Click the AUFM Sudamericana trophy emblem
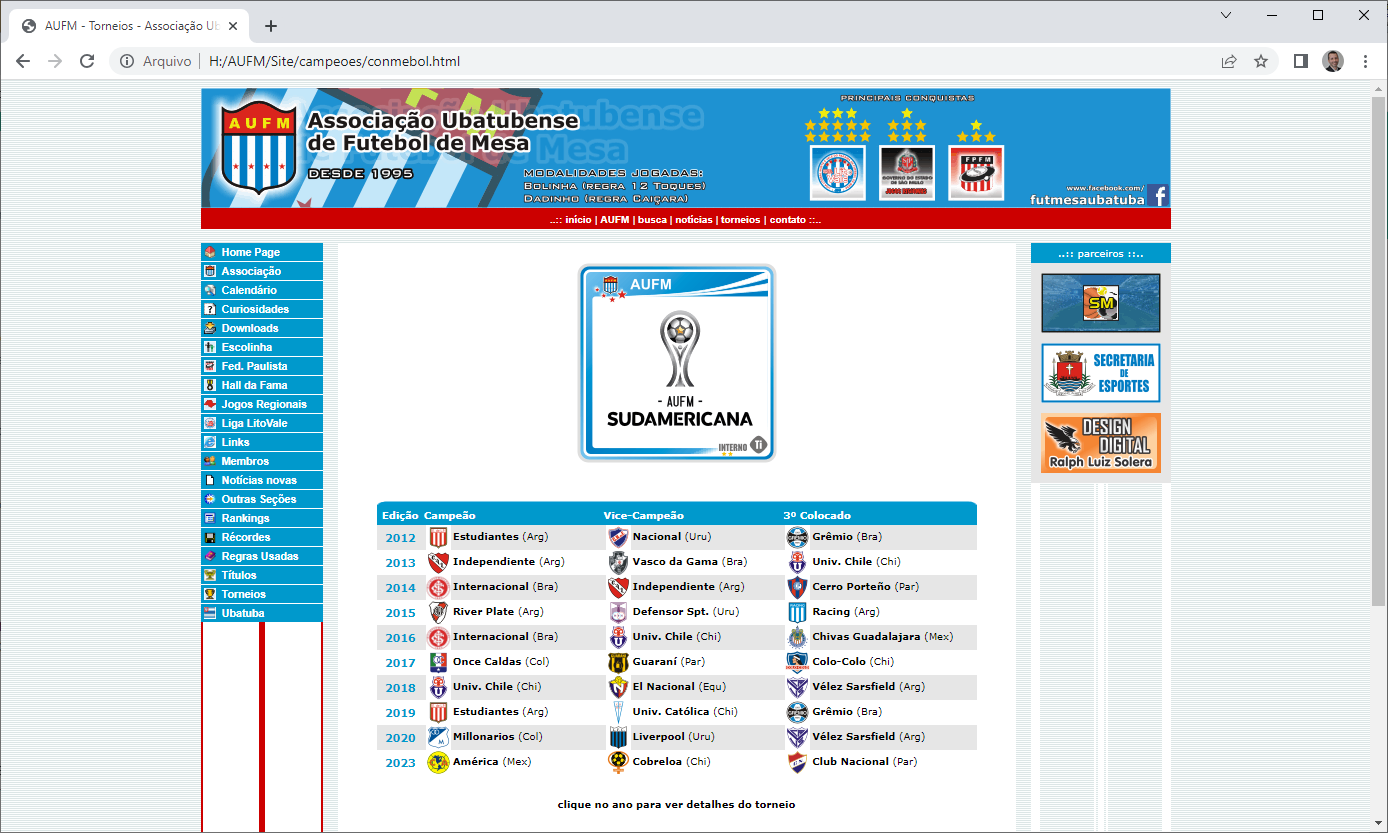 (x=677, y=363)
